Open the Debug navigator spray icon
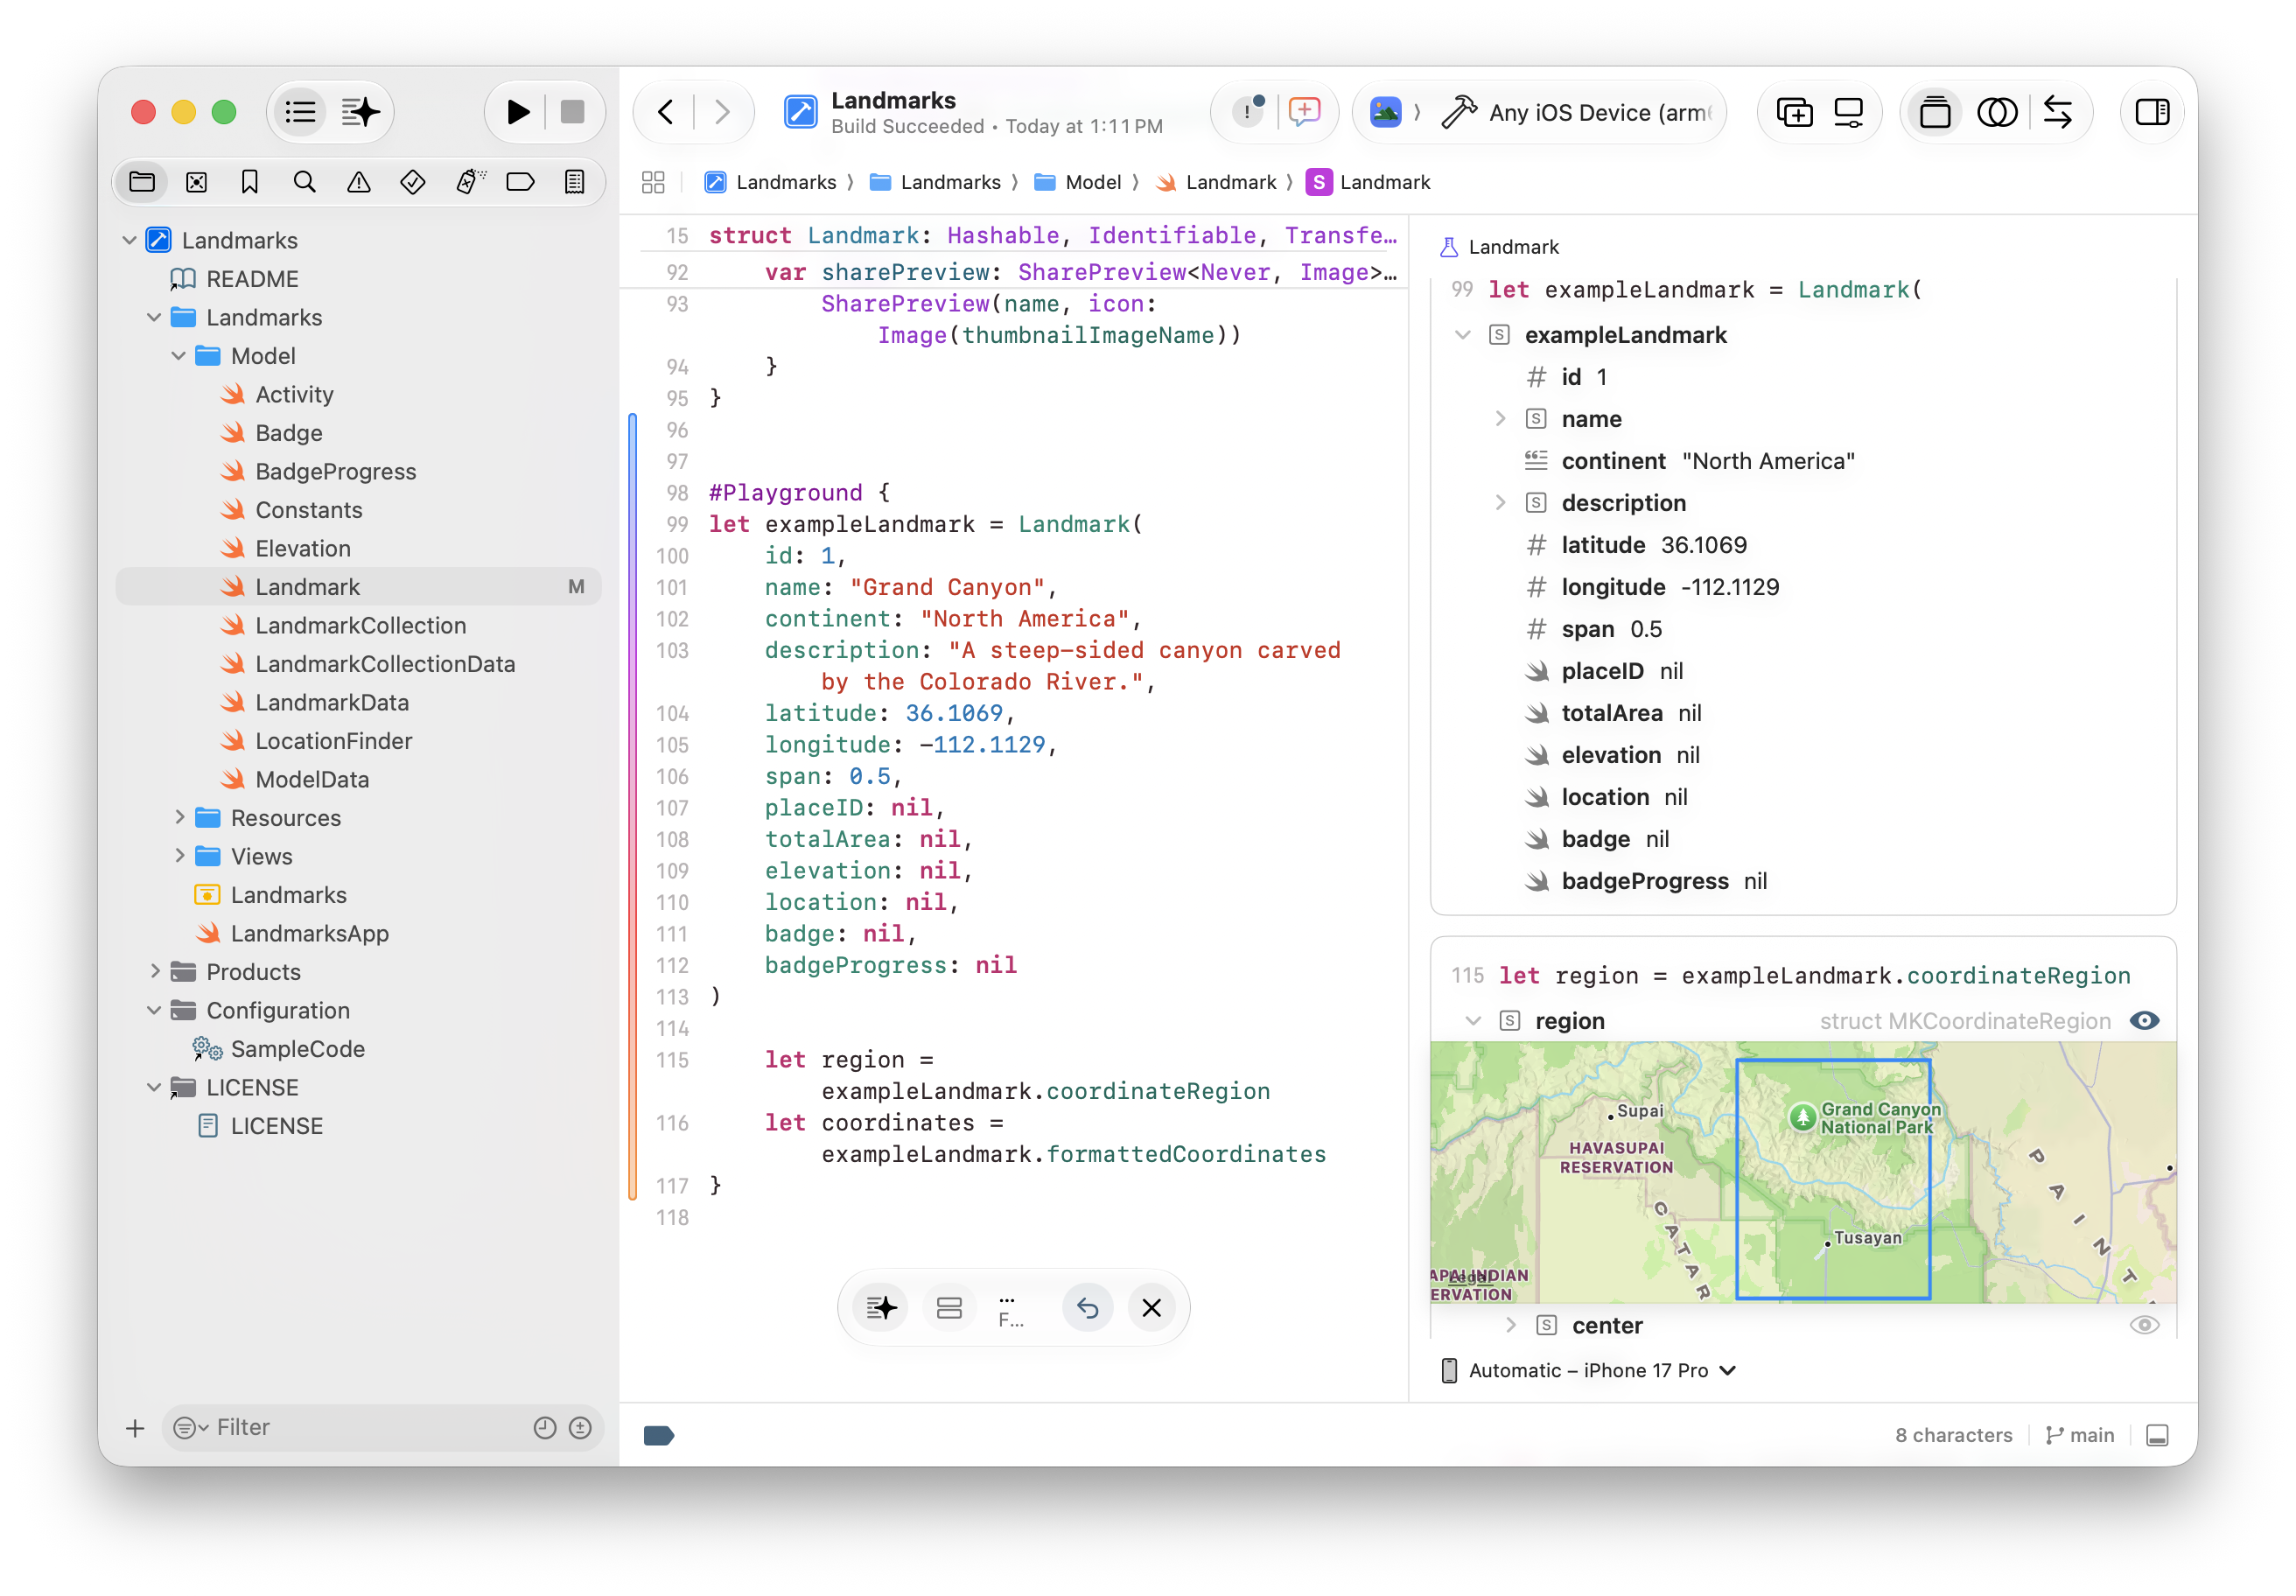This screenshot has height=1596, width=2296. click(468, 182)
